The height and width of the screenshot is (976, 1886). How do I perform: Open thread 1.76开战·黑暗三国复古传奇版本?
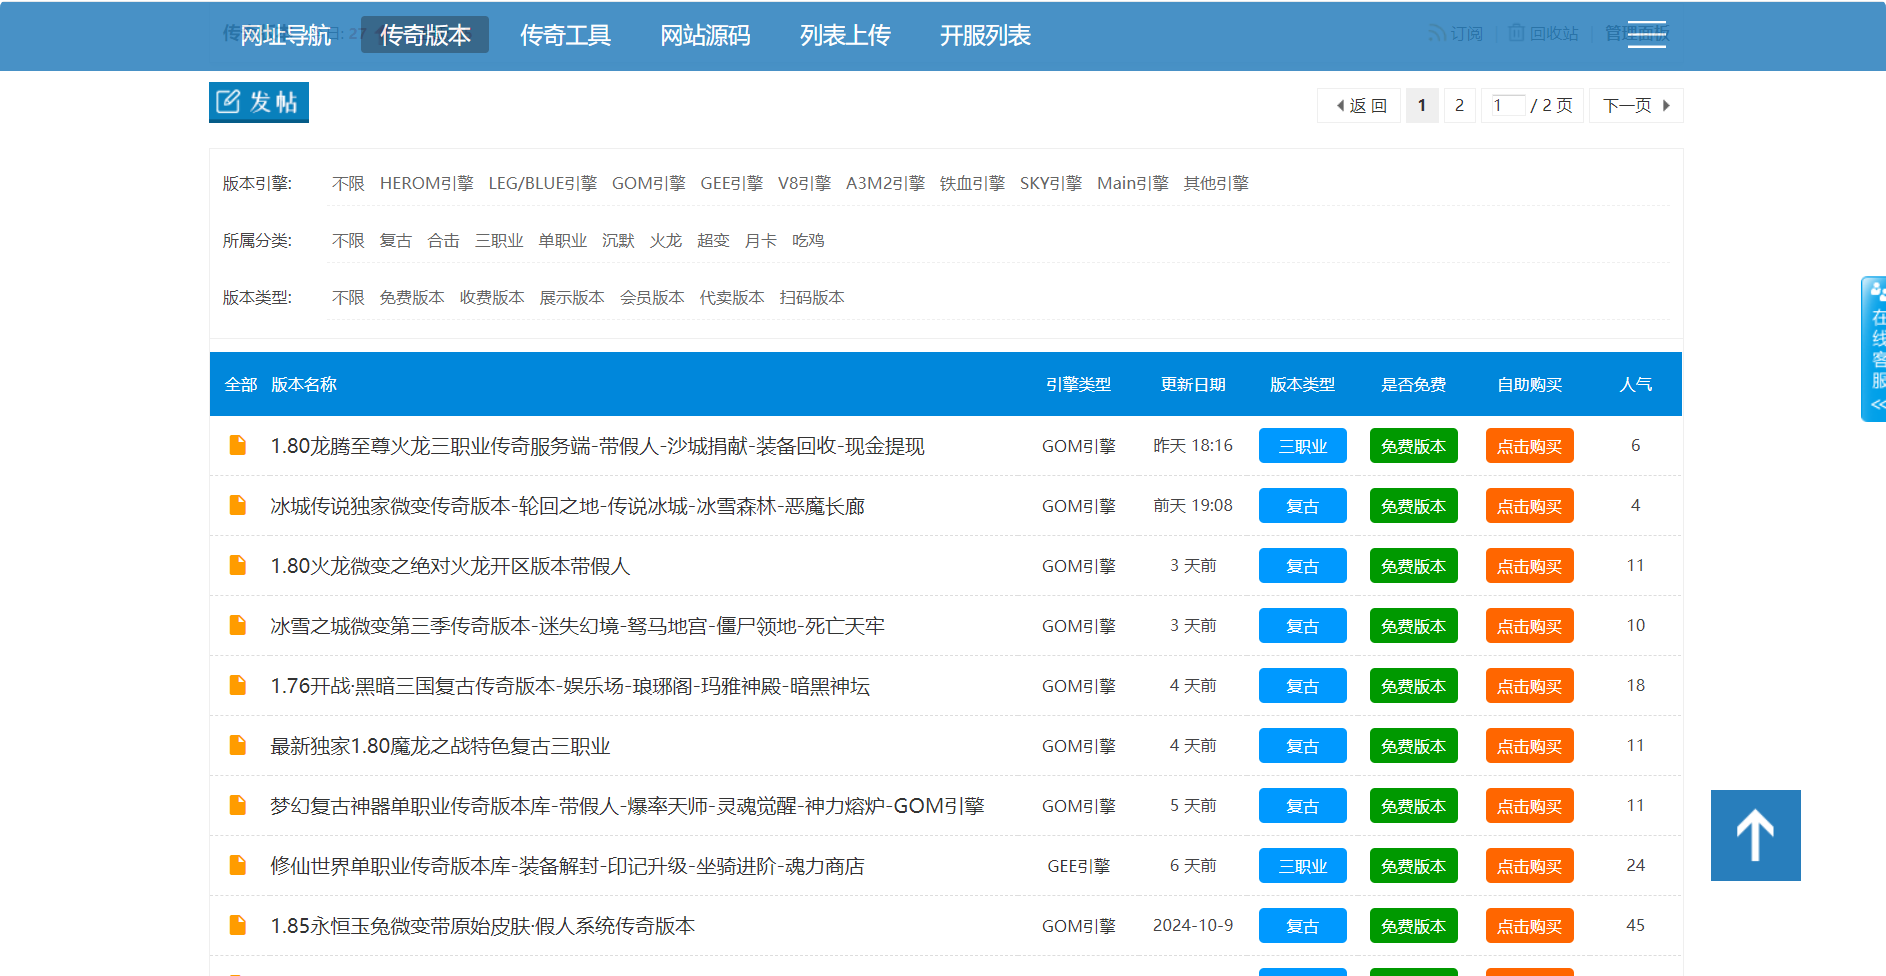(570, 686)
